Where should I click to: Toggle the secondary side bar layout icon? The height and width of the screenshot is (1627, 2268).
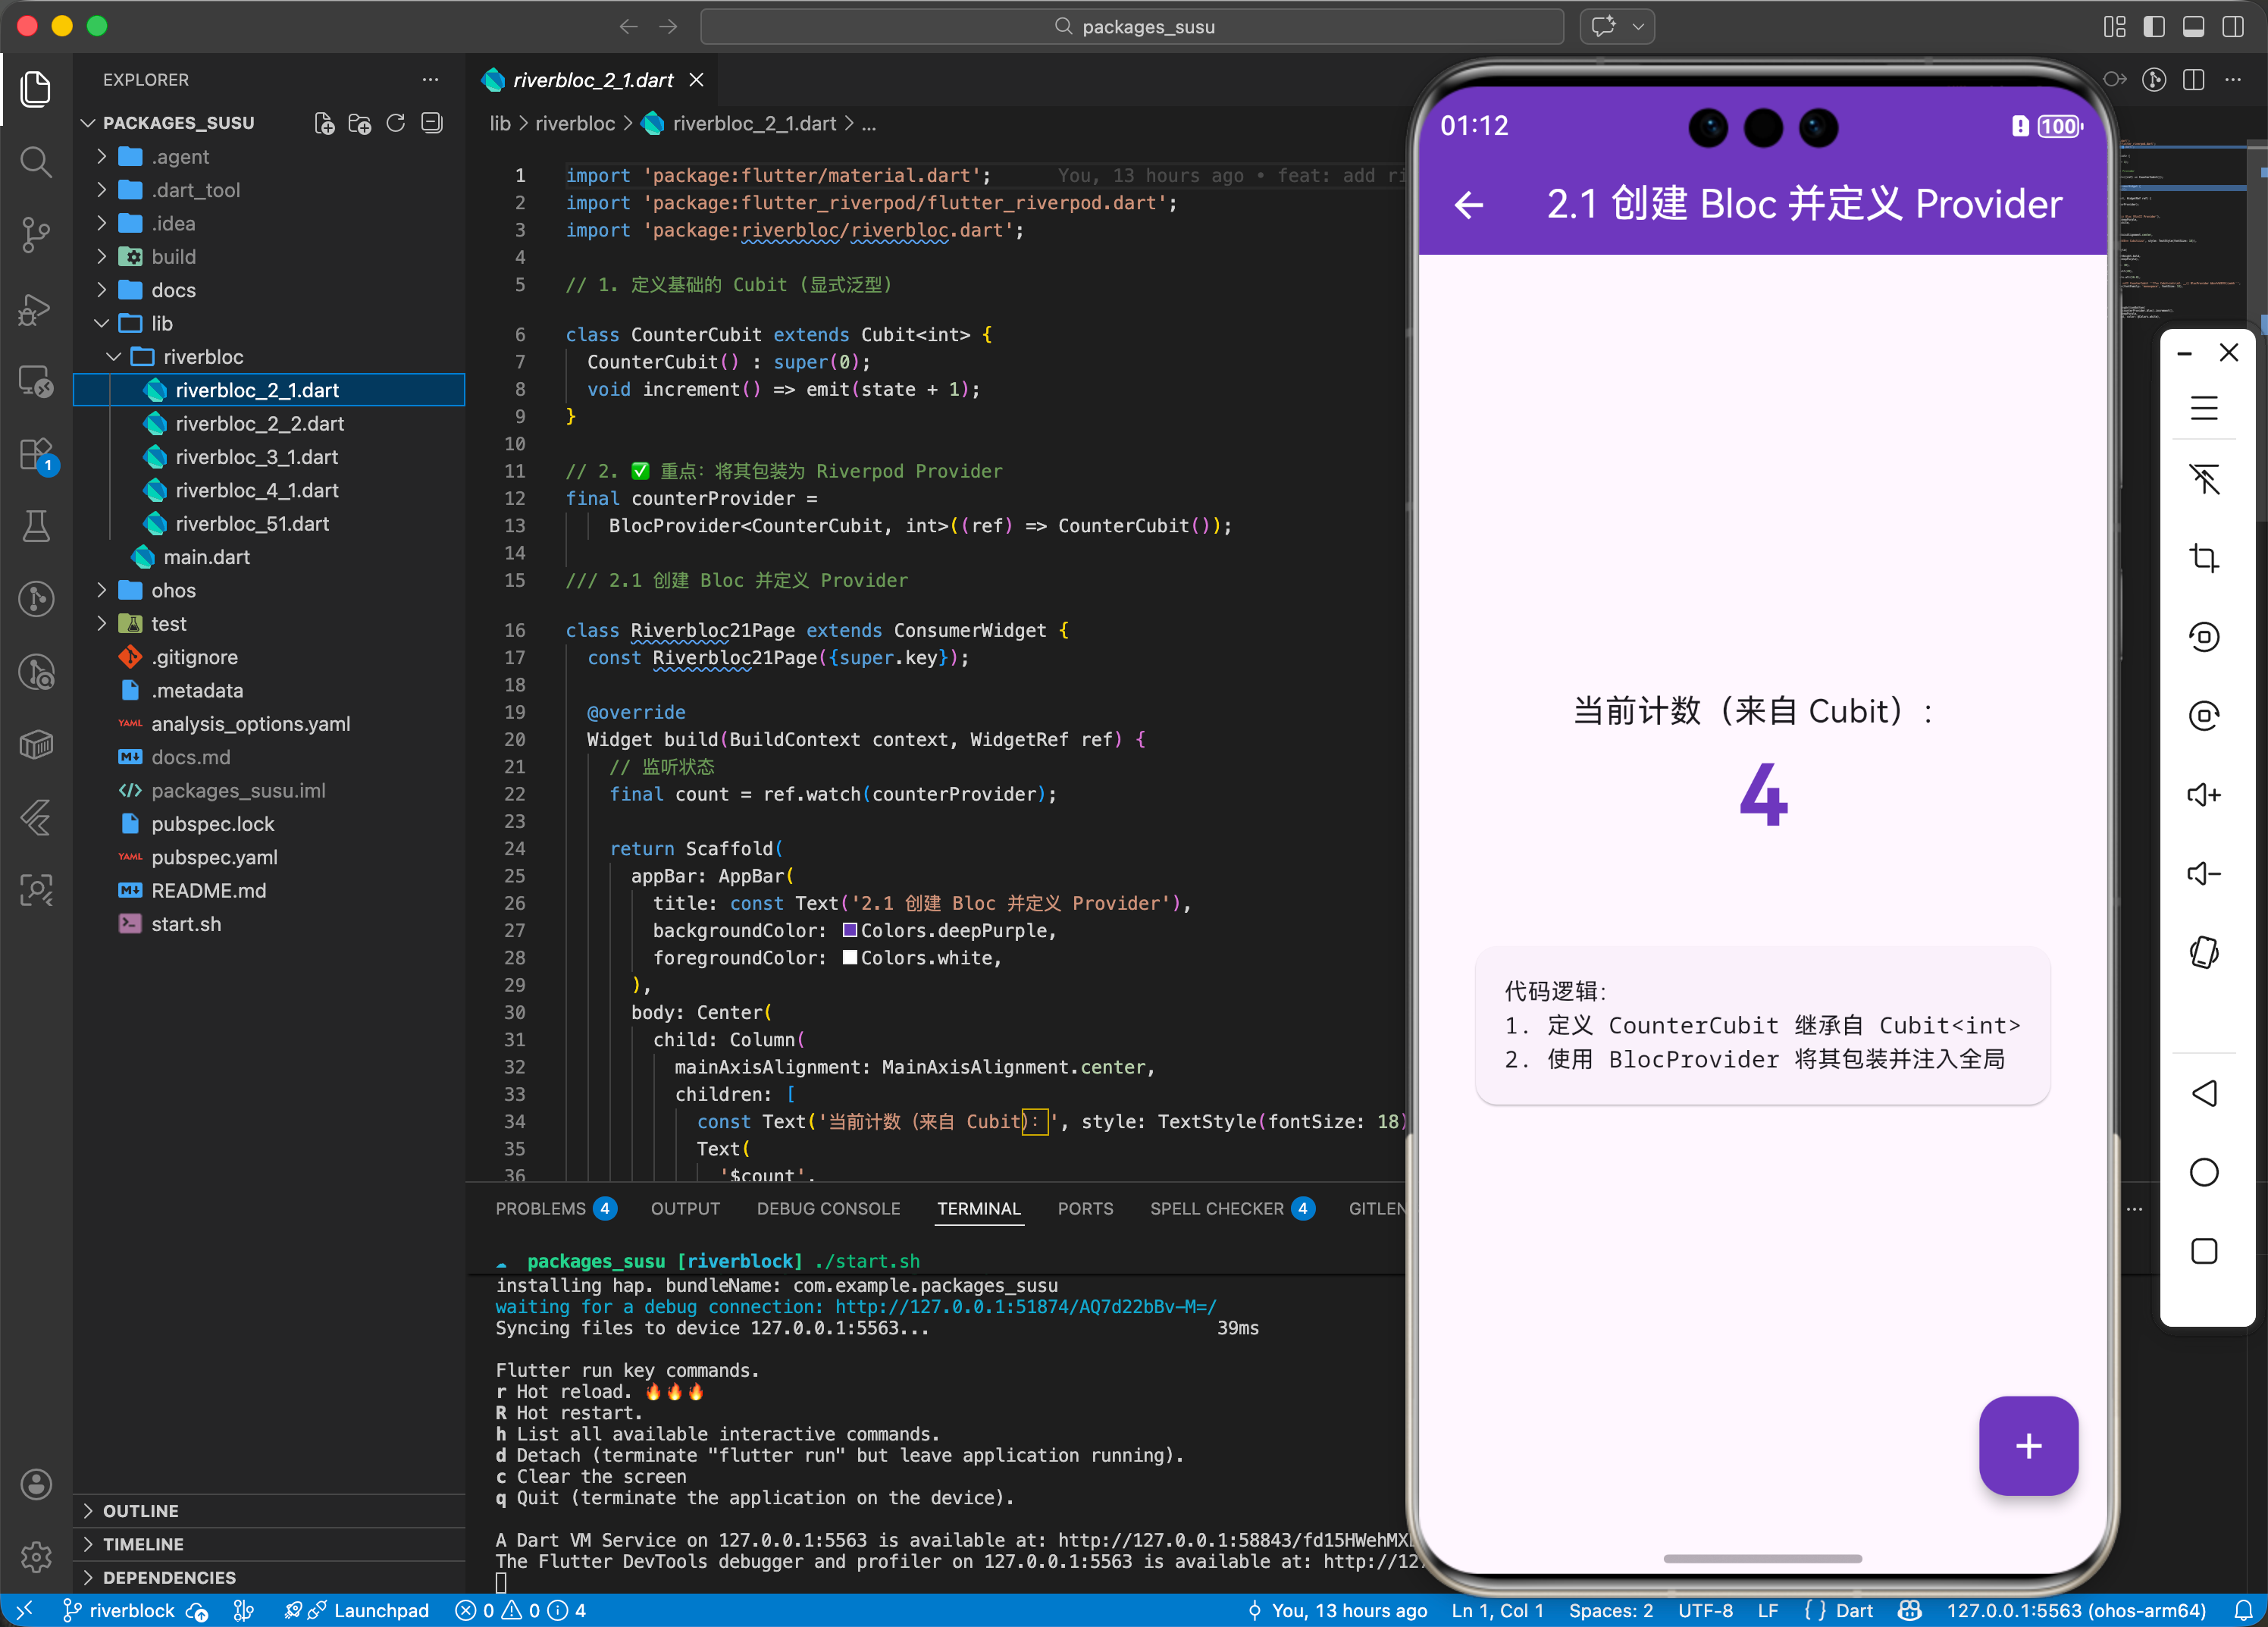coord(2233,26)
